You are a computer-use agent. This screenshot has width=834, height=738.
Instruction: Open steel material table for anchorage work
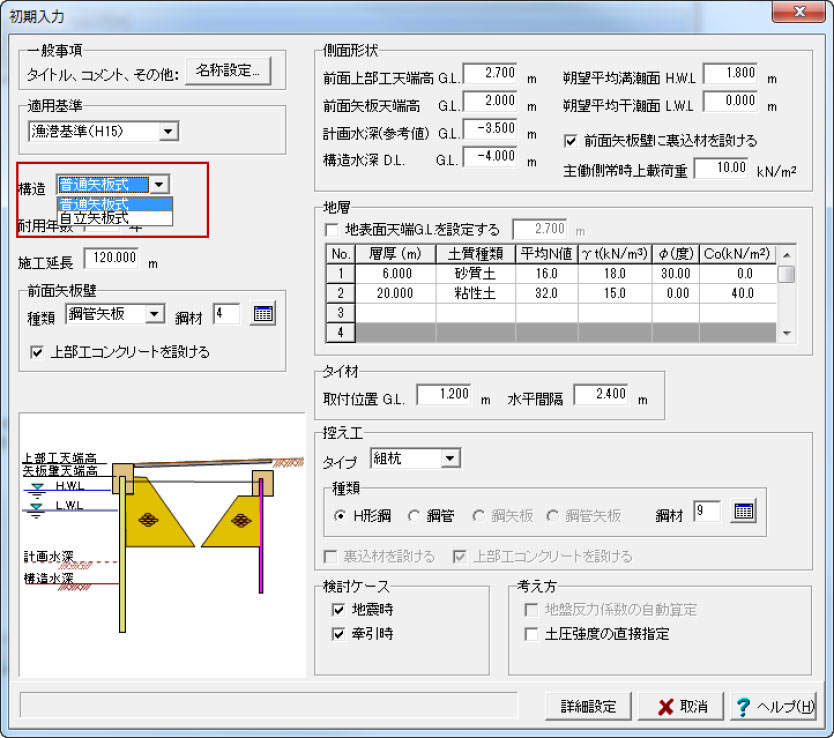pos(743,511)
